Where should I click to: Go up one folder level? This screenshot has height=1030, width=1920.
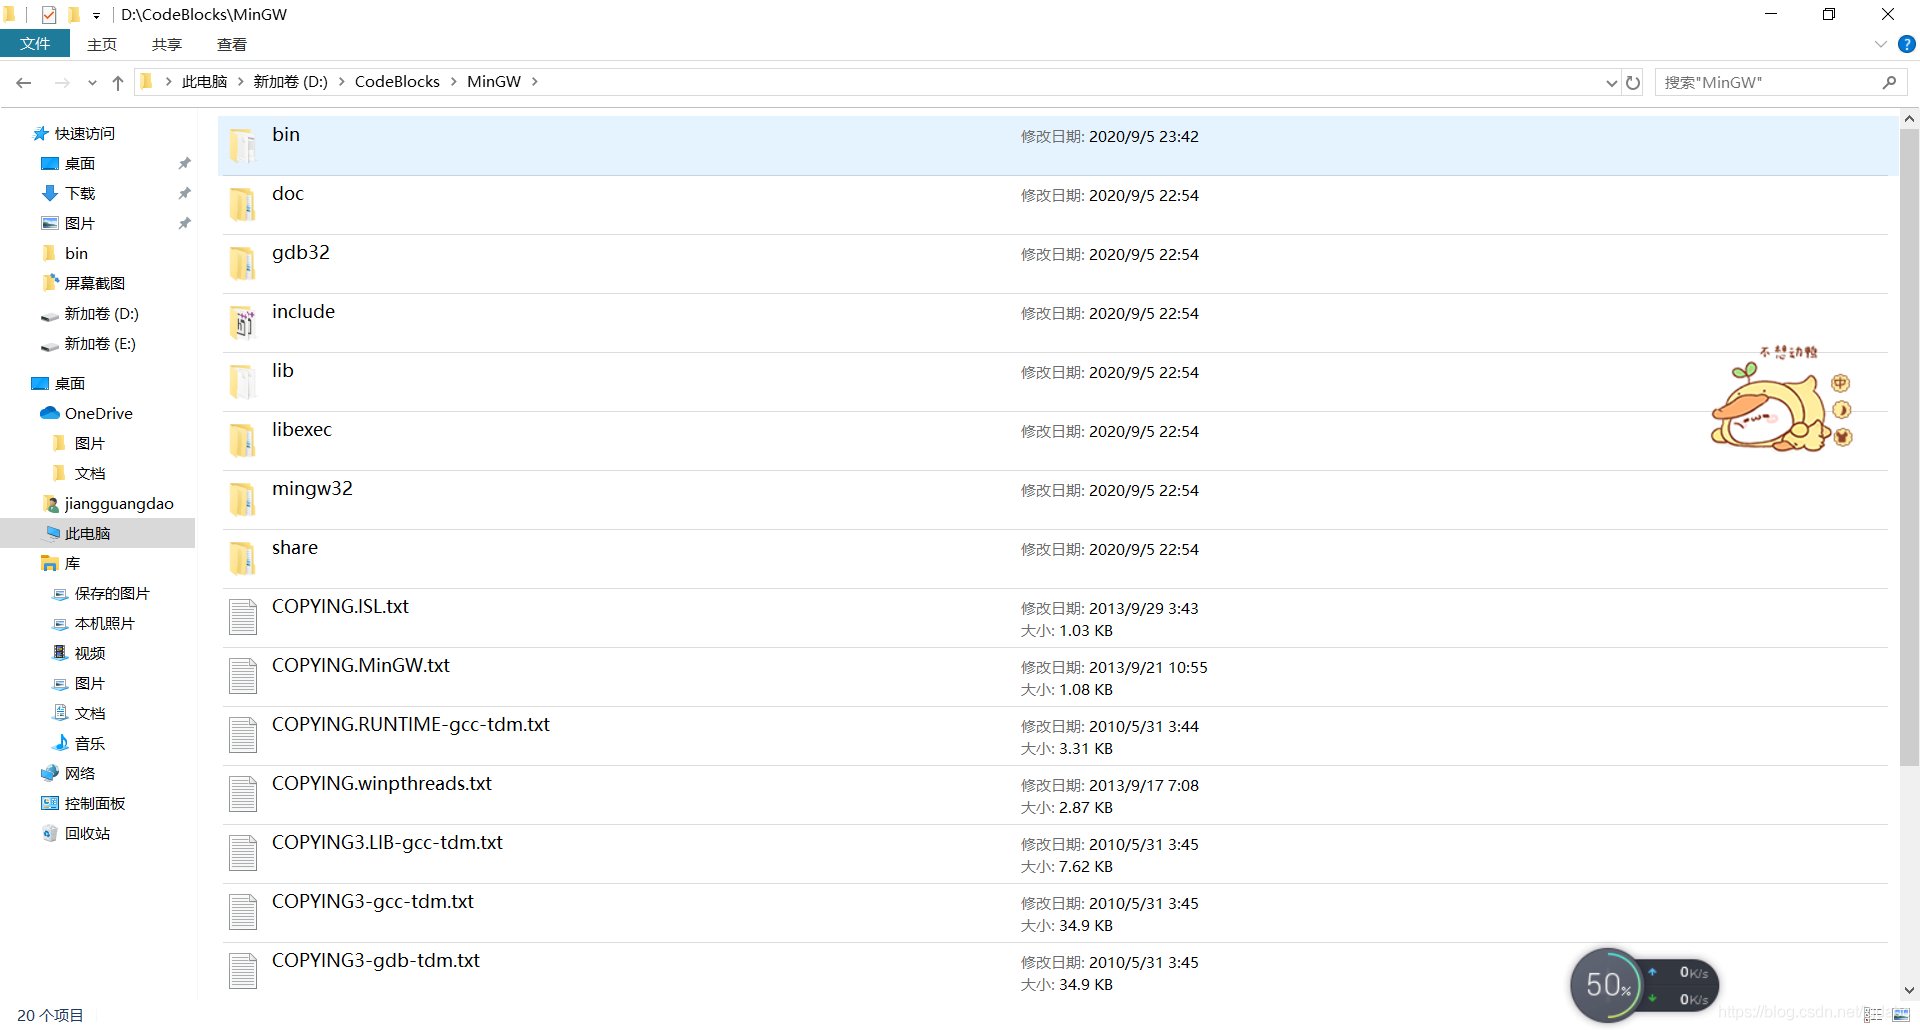pos(118,83)
